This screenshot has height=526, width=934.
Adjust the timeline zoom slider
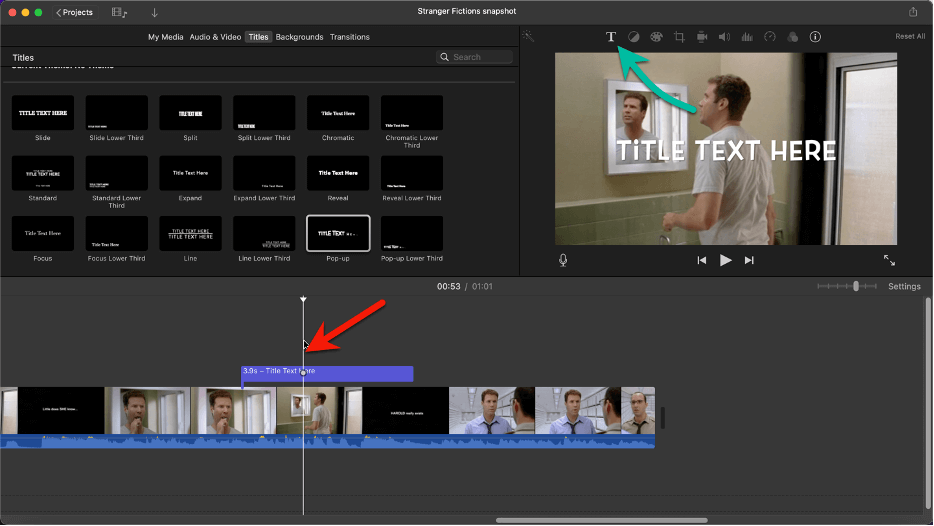(855, 287)
